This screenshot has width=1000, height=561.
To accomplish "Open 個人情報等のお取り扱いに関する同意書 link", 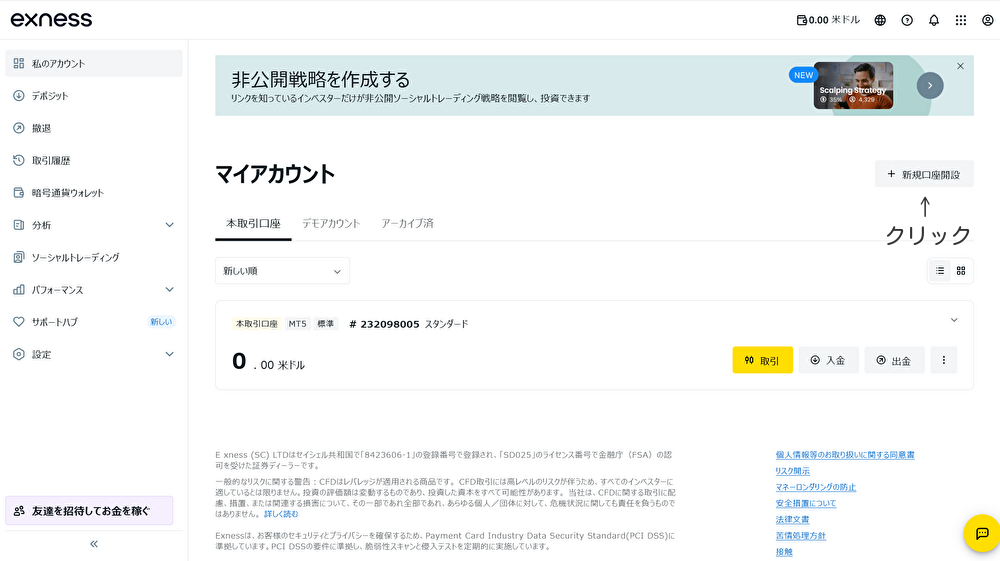I will (x=845, y=455).
